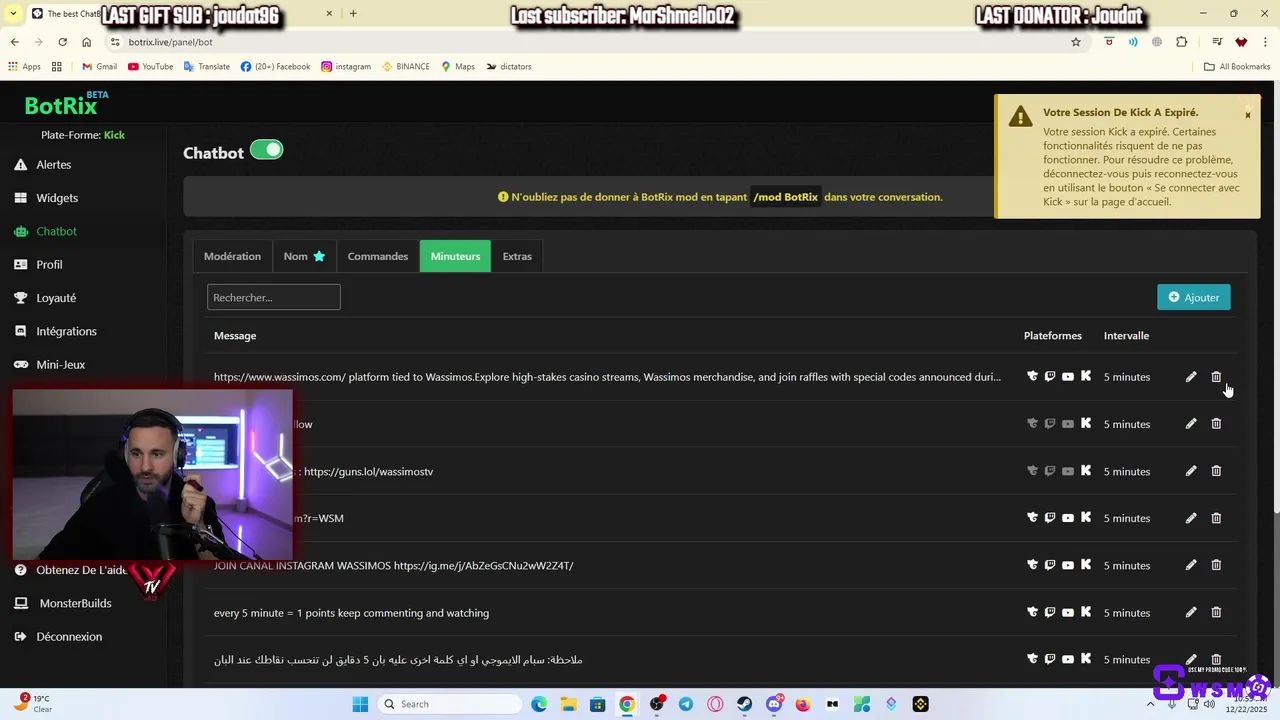Open File Explorer from the taskbar
The image size is (1280, 720).
(x=568, y=704)
